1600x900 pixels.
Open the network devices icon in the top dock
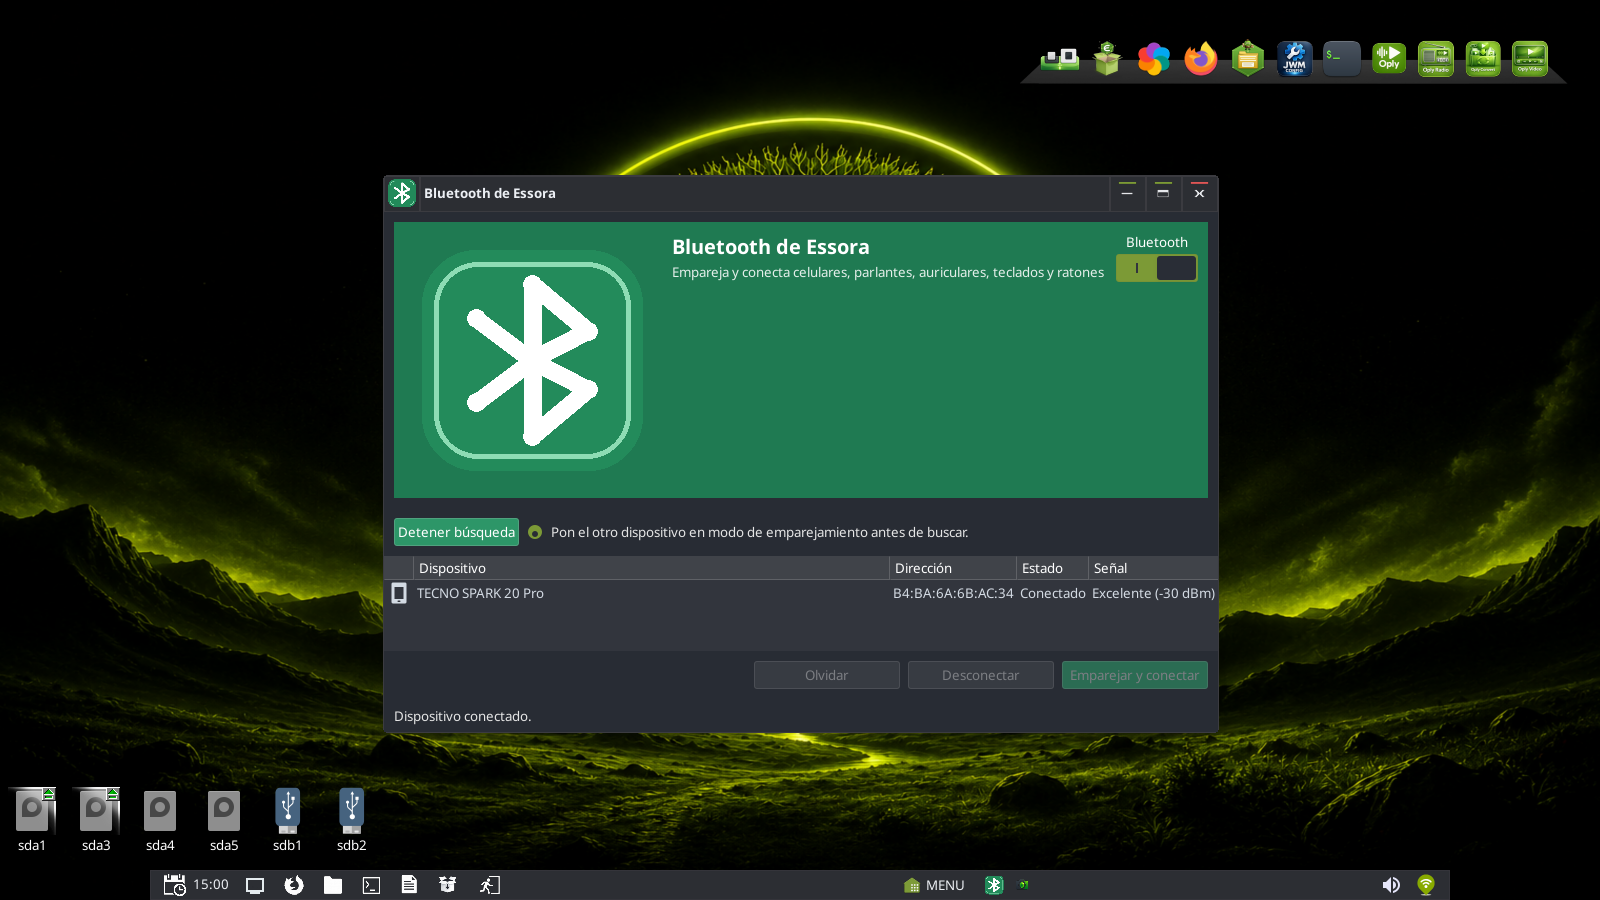coord(1060,59)
